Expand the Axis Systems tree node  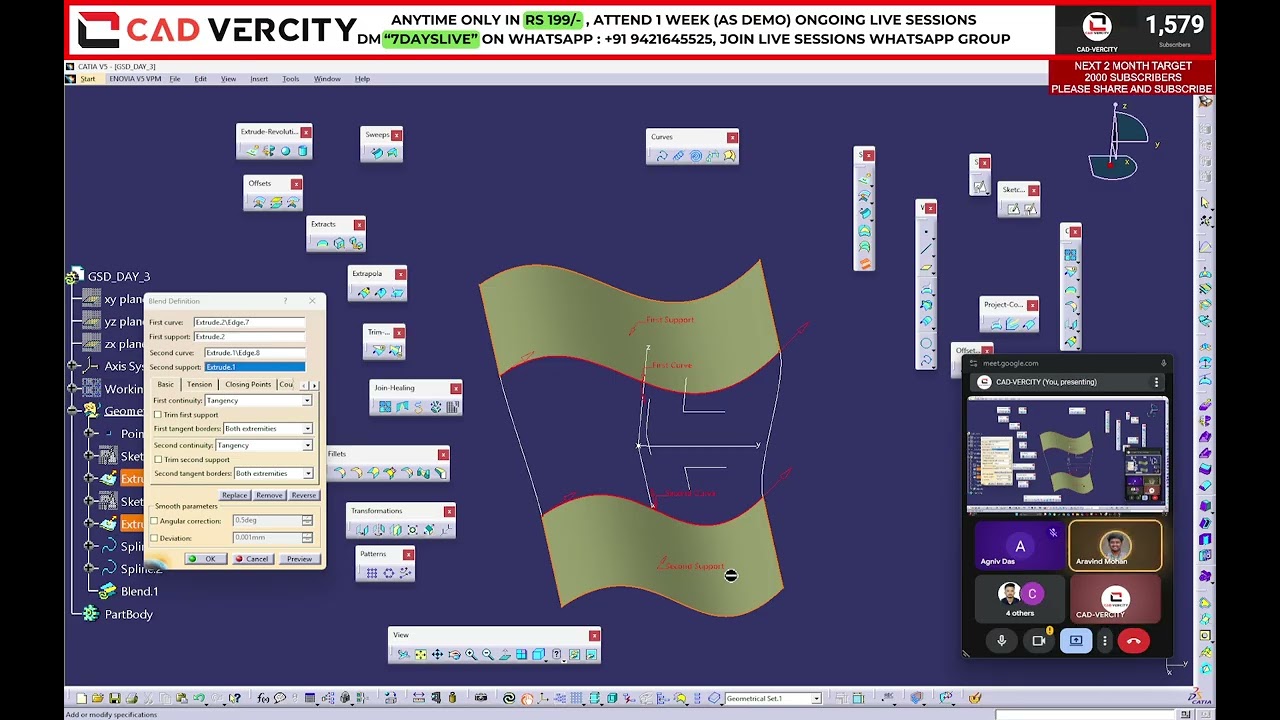tap(72, 367)
